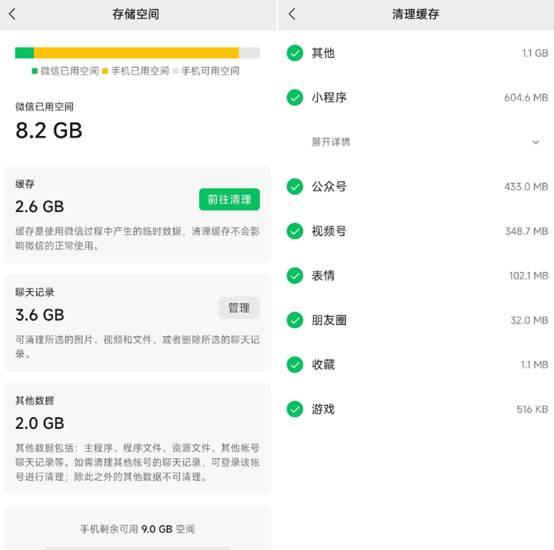Tap the 手机已用空间 legend label
This screenshot has height=550, width=554.
click(140, 71)
